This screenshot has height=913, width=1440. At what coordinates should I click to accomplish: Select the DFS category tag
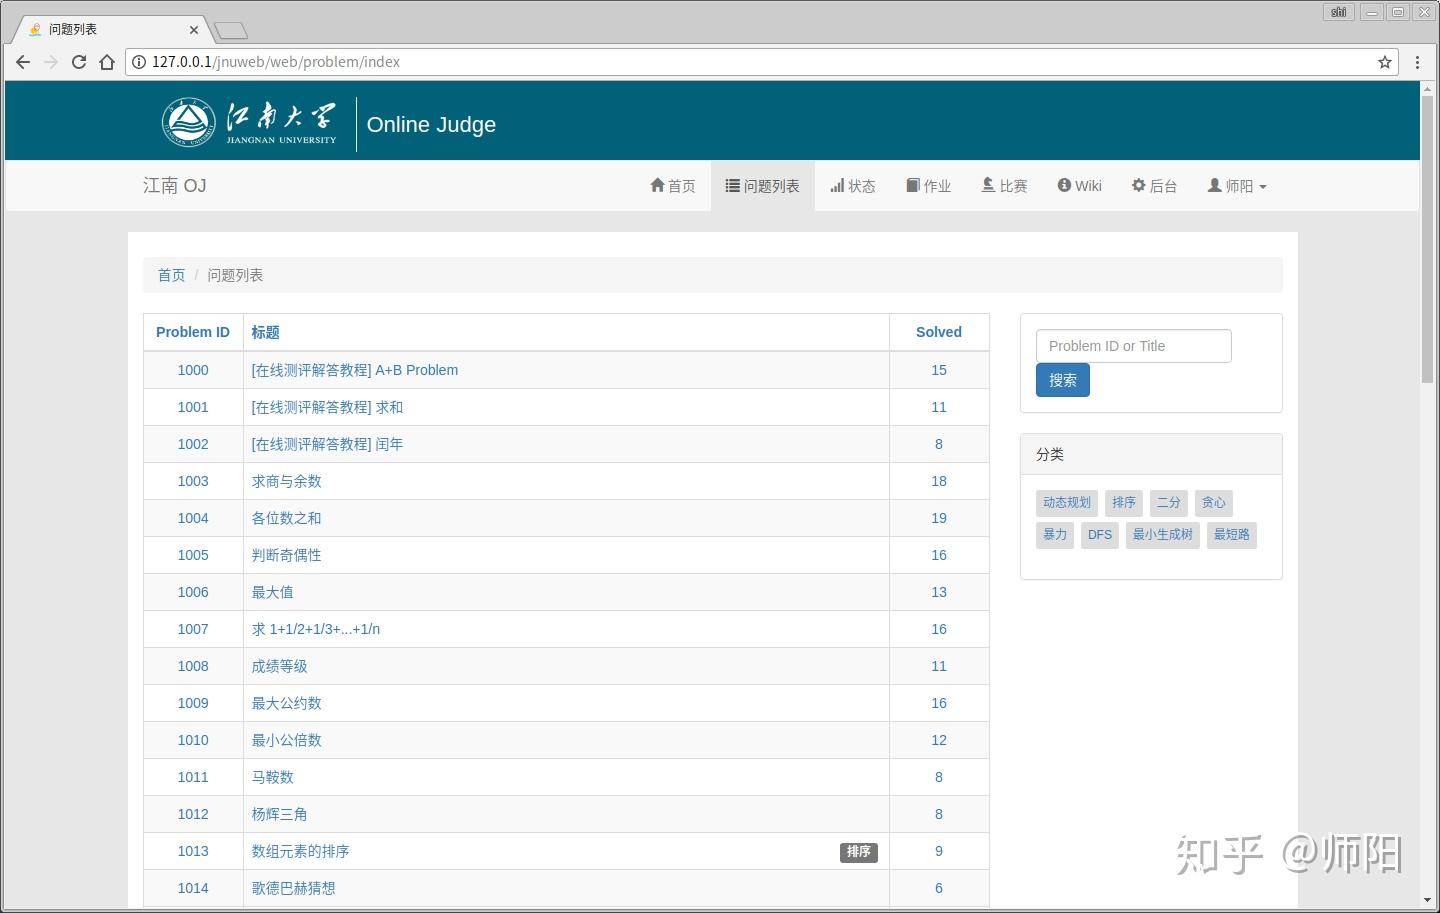pos(1100,535)
